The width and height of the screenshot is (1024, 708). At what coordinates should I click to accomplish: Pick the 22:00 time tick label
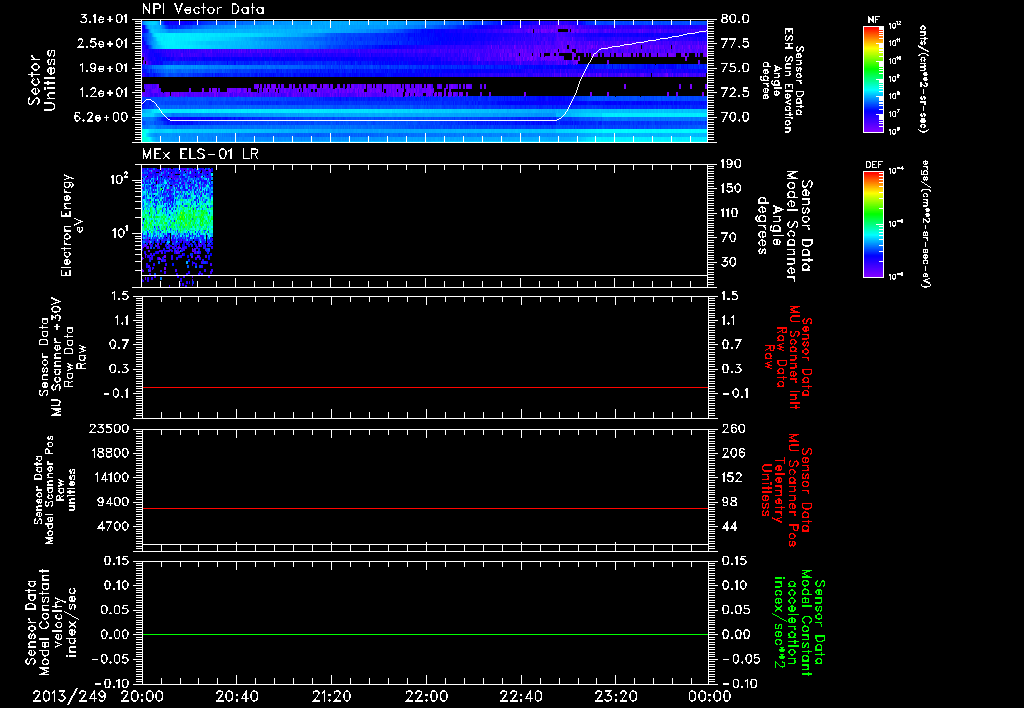click(x=426, y=695)
